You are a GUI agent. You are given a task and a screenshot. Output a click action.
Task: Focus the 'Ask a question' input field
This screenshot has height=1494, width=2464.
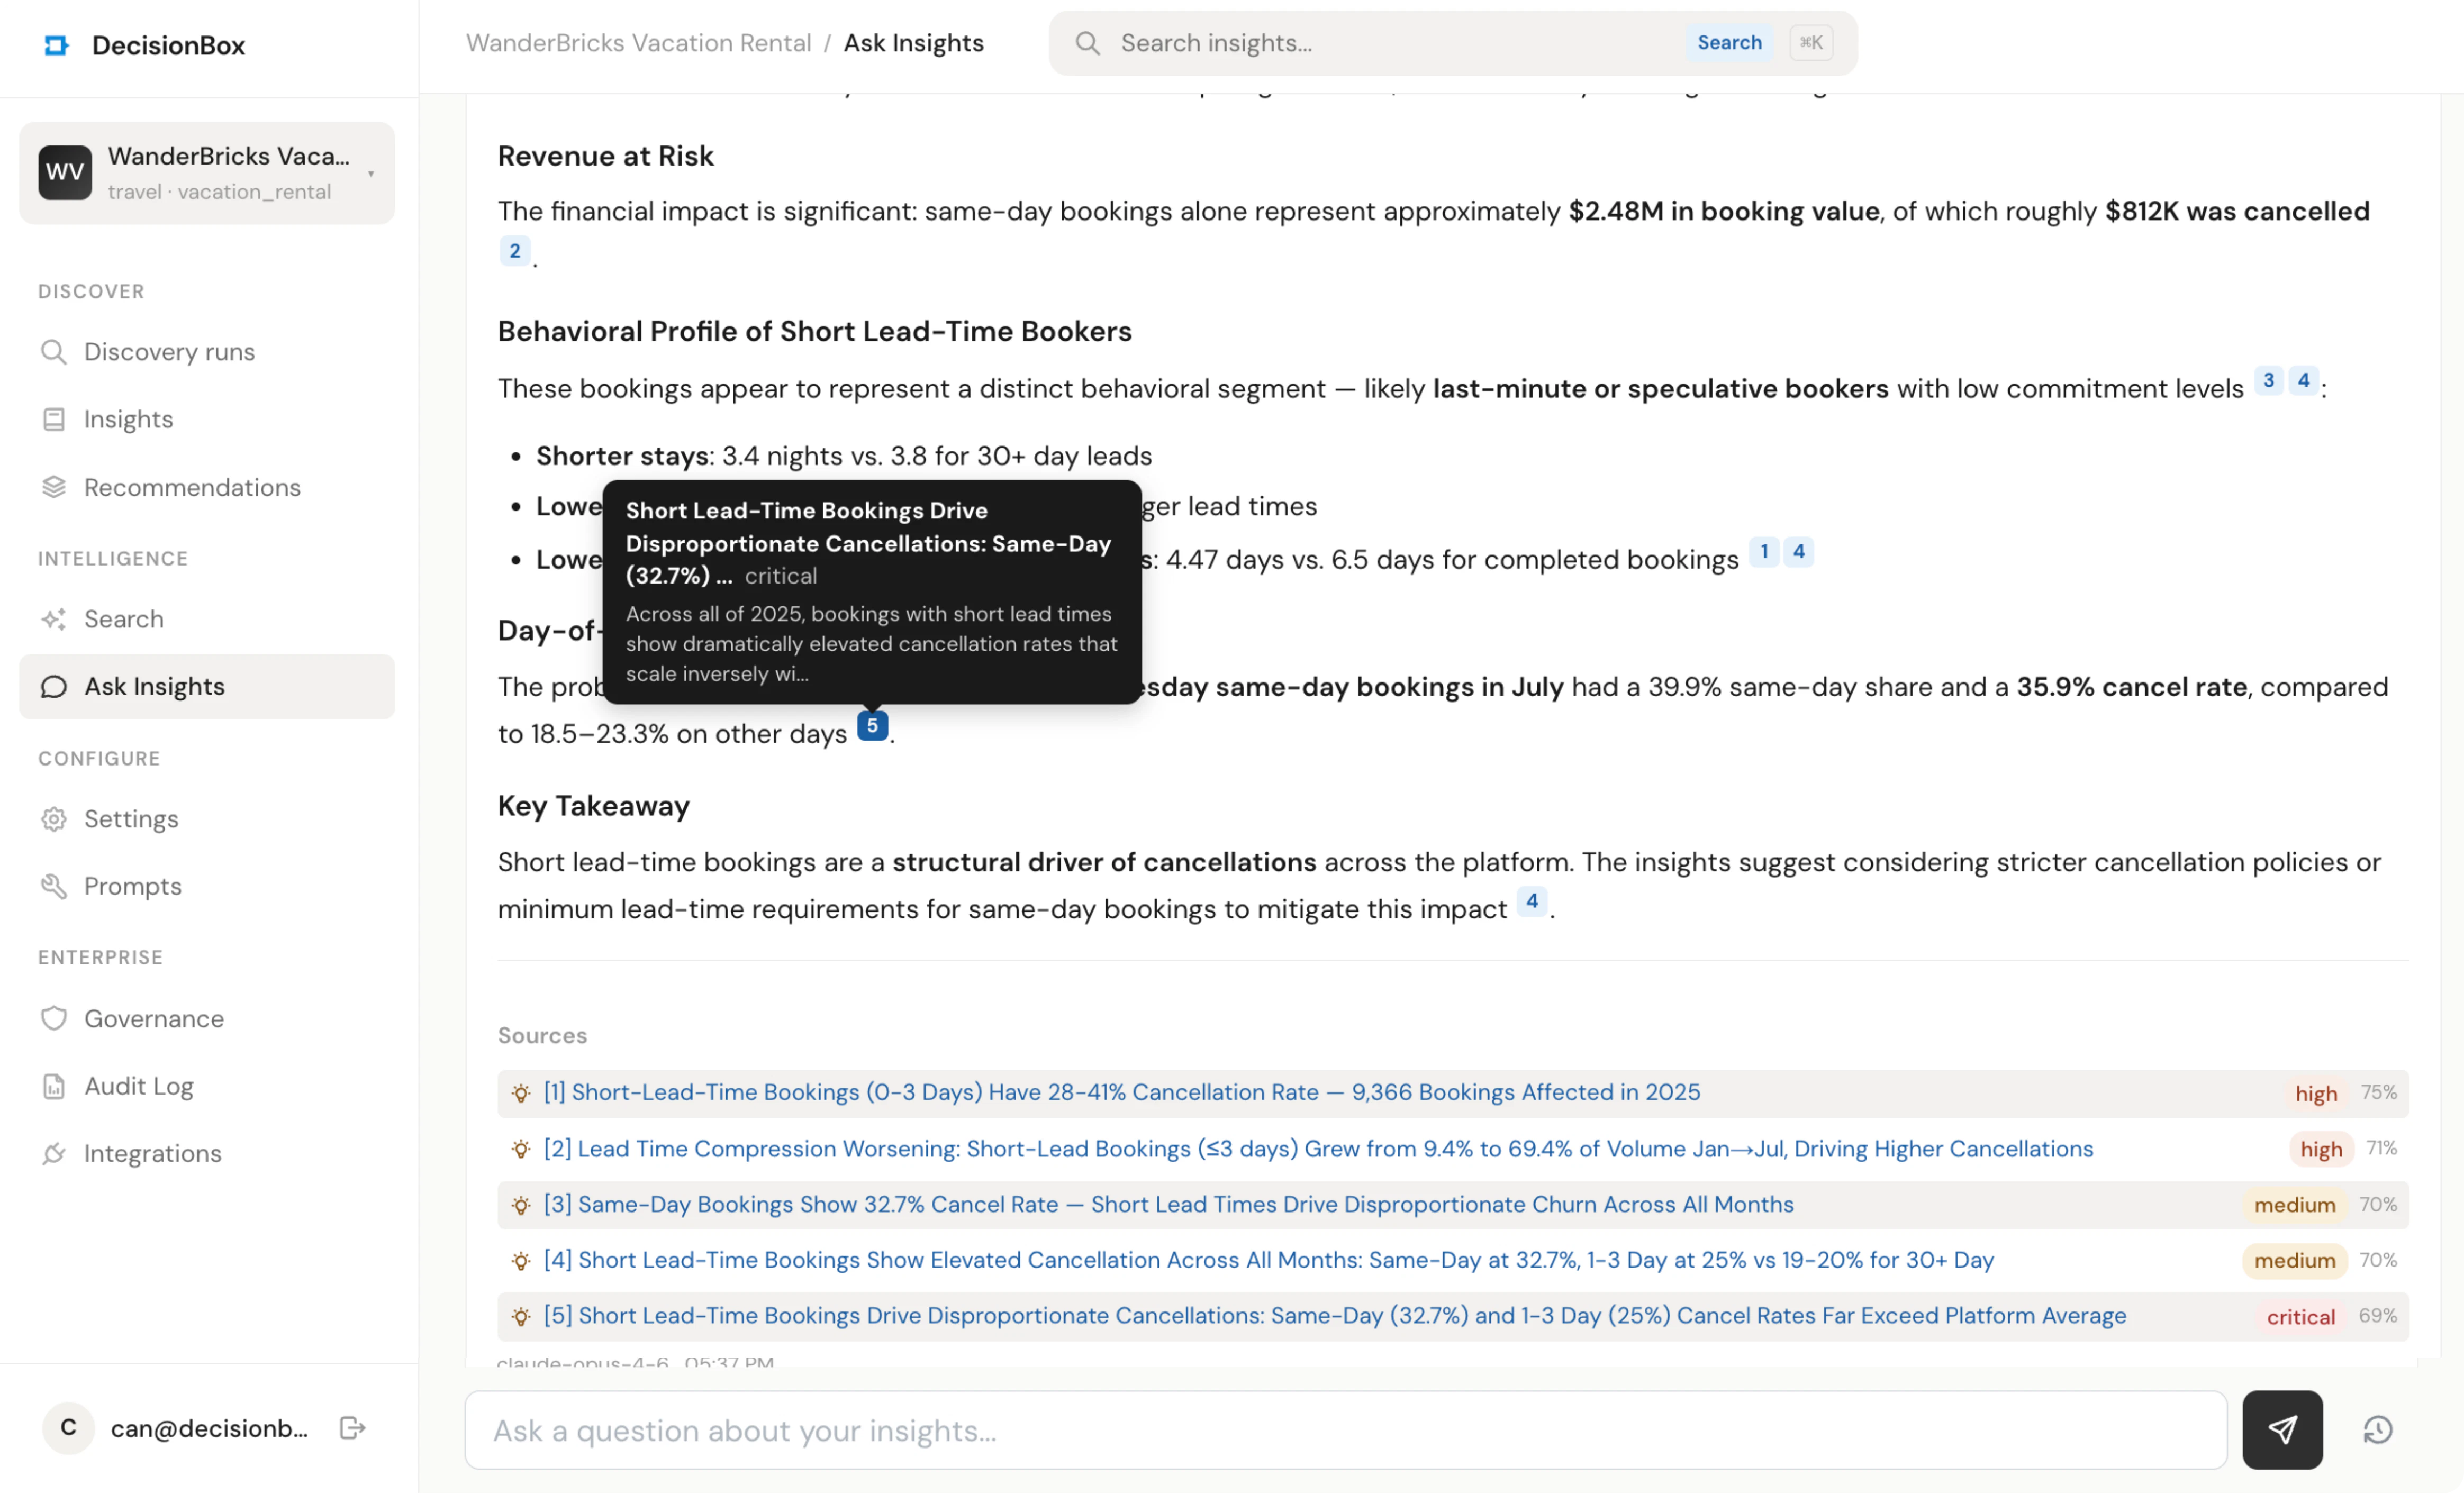(1345, 1430)
